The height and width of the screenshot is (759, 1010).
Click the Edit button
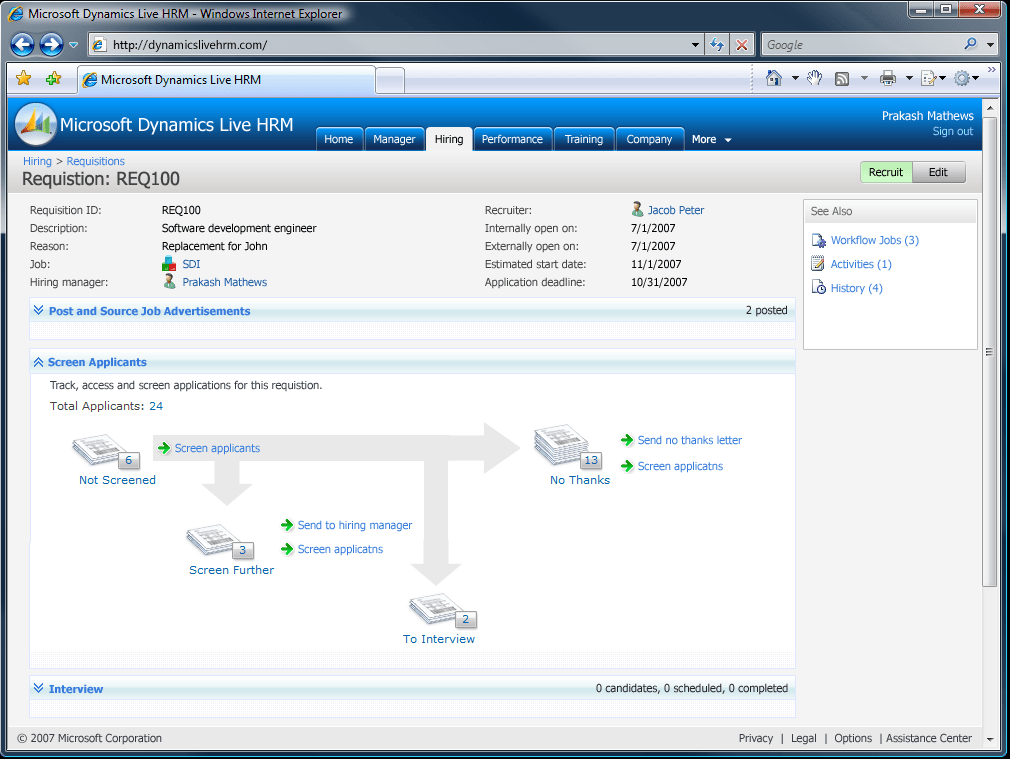tap(938, 172)
